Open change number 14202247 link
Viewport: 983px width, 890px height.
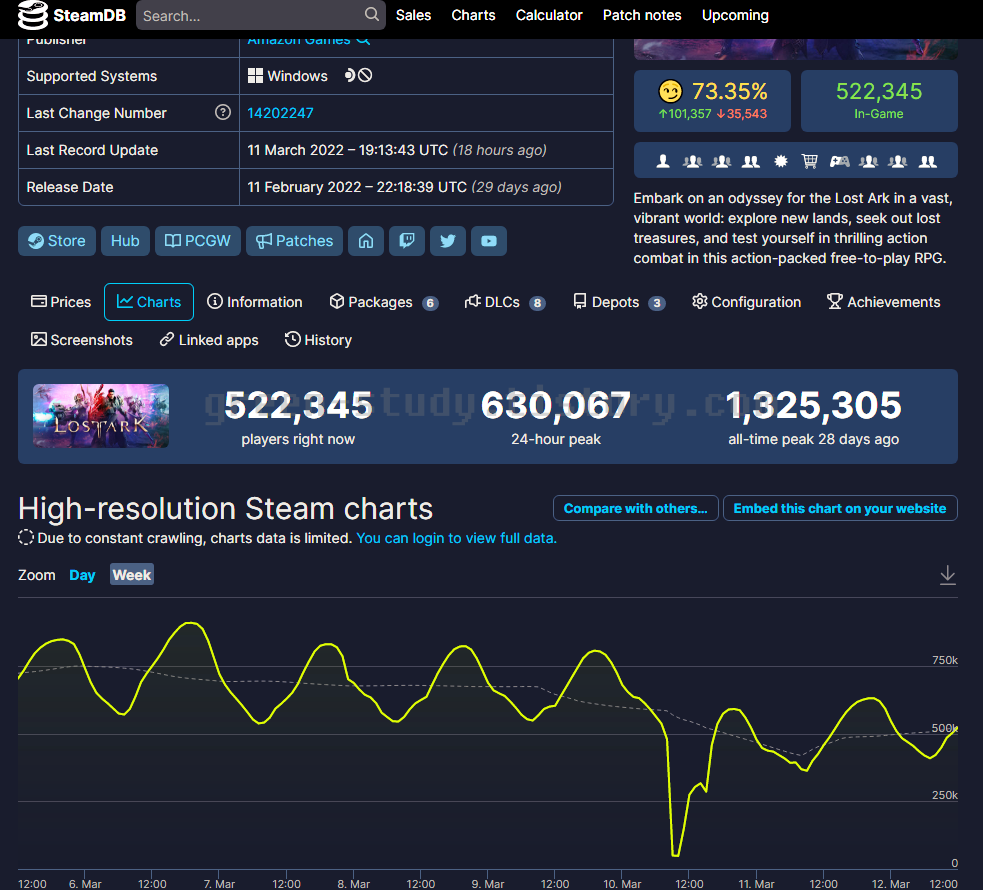point(280,113)
